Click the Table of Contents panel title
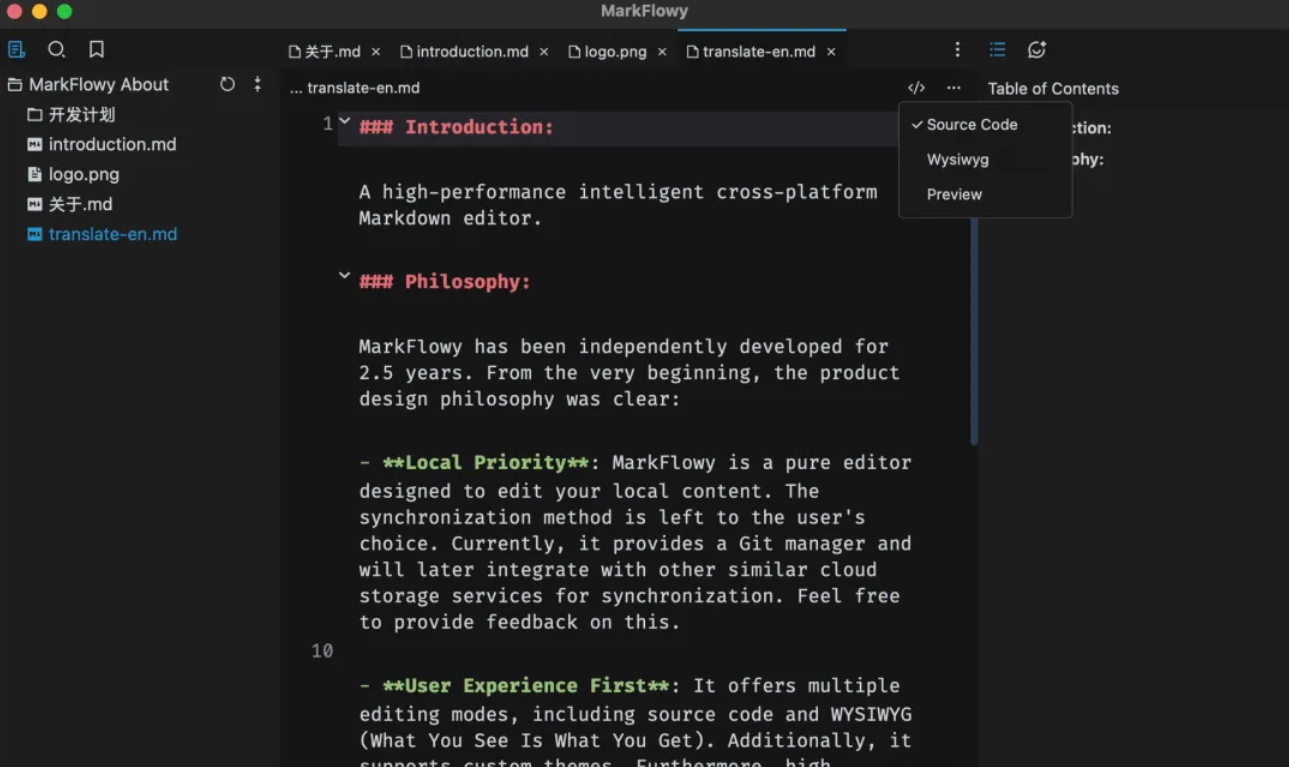Image resolution: width=1289 pixels, height=767 pixels. (1053, 89)
